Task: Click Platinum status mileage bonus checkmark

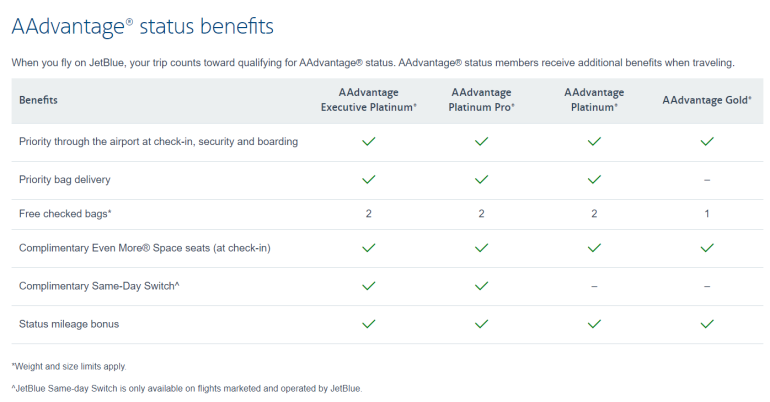Action: pyautogui.click(x=594, y=324)
